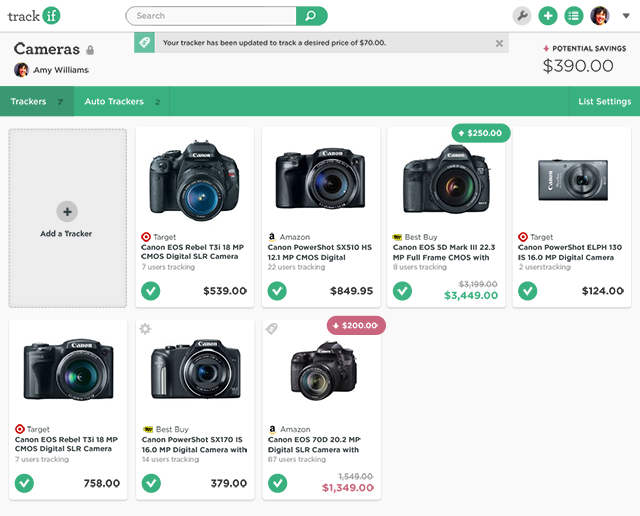Click the red arrow beside Potential Savings
The image size is (640, 516).
546,49
